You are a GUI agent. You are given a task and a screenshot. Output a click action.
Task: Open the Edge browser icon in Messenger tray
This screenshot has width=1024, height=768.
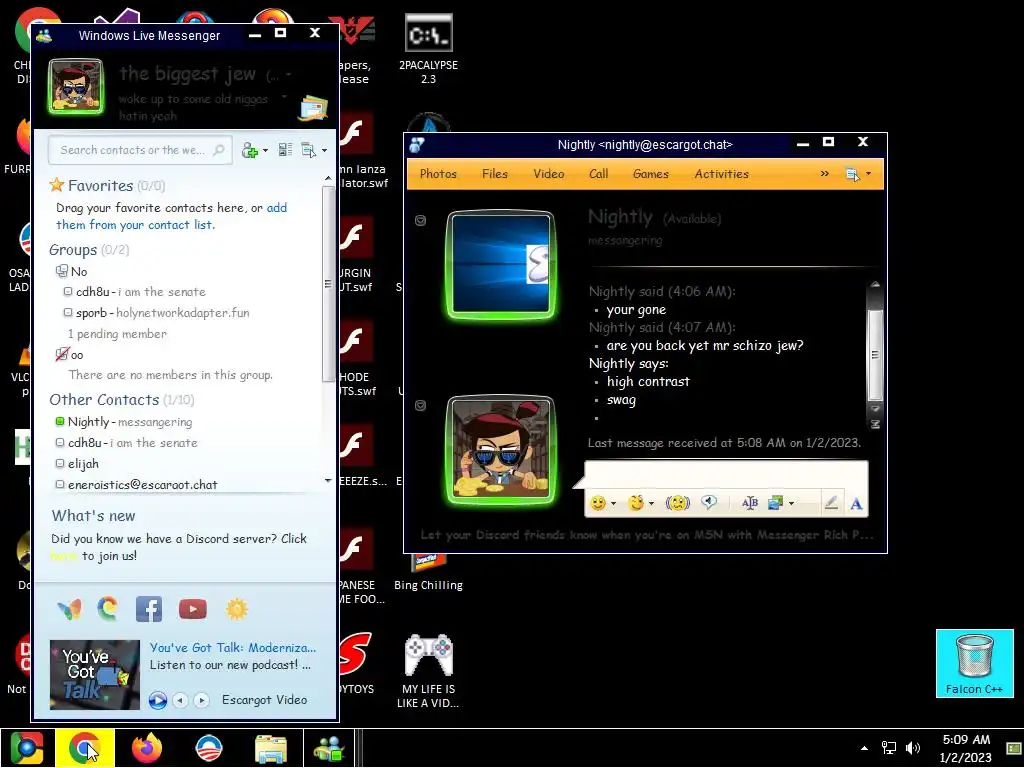pyautogui.click(x=108, y=609)
